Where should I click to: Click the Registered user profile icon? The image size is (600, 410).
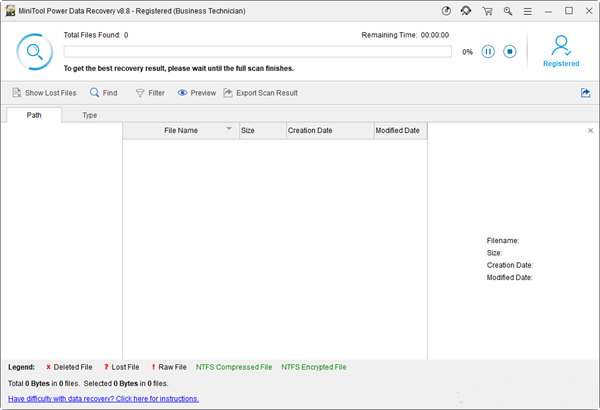pos(560,48)
